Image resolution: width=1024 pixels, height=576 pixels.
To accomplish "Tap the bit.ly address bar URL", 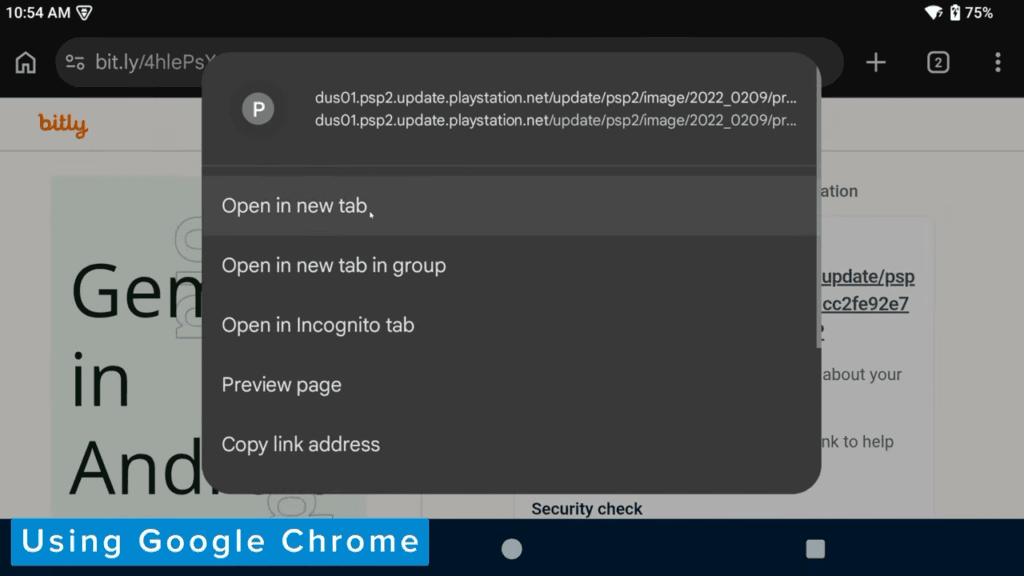I will tap(155, 62).
